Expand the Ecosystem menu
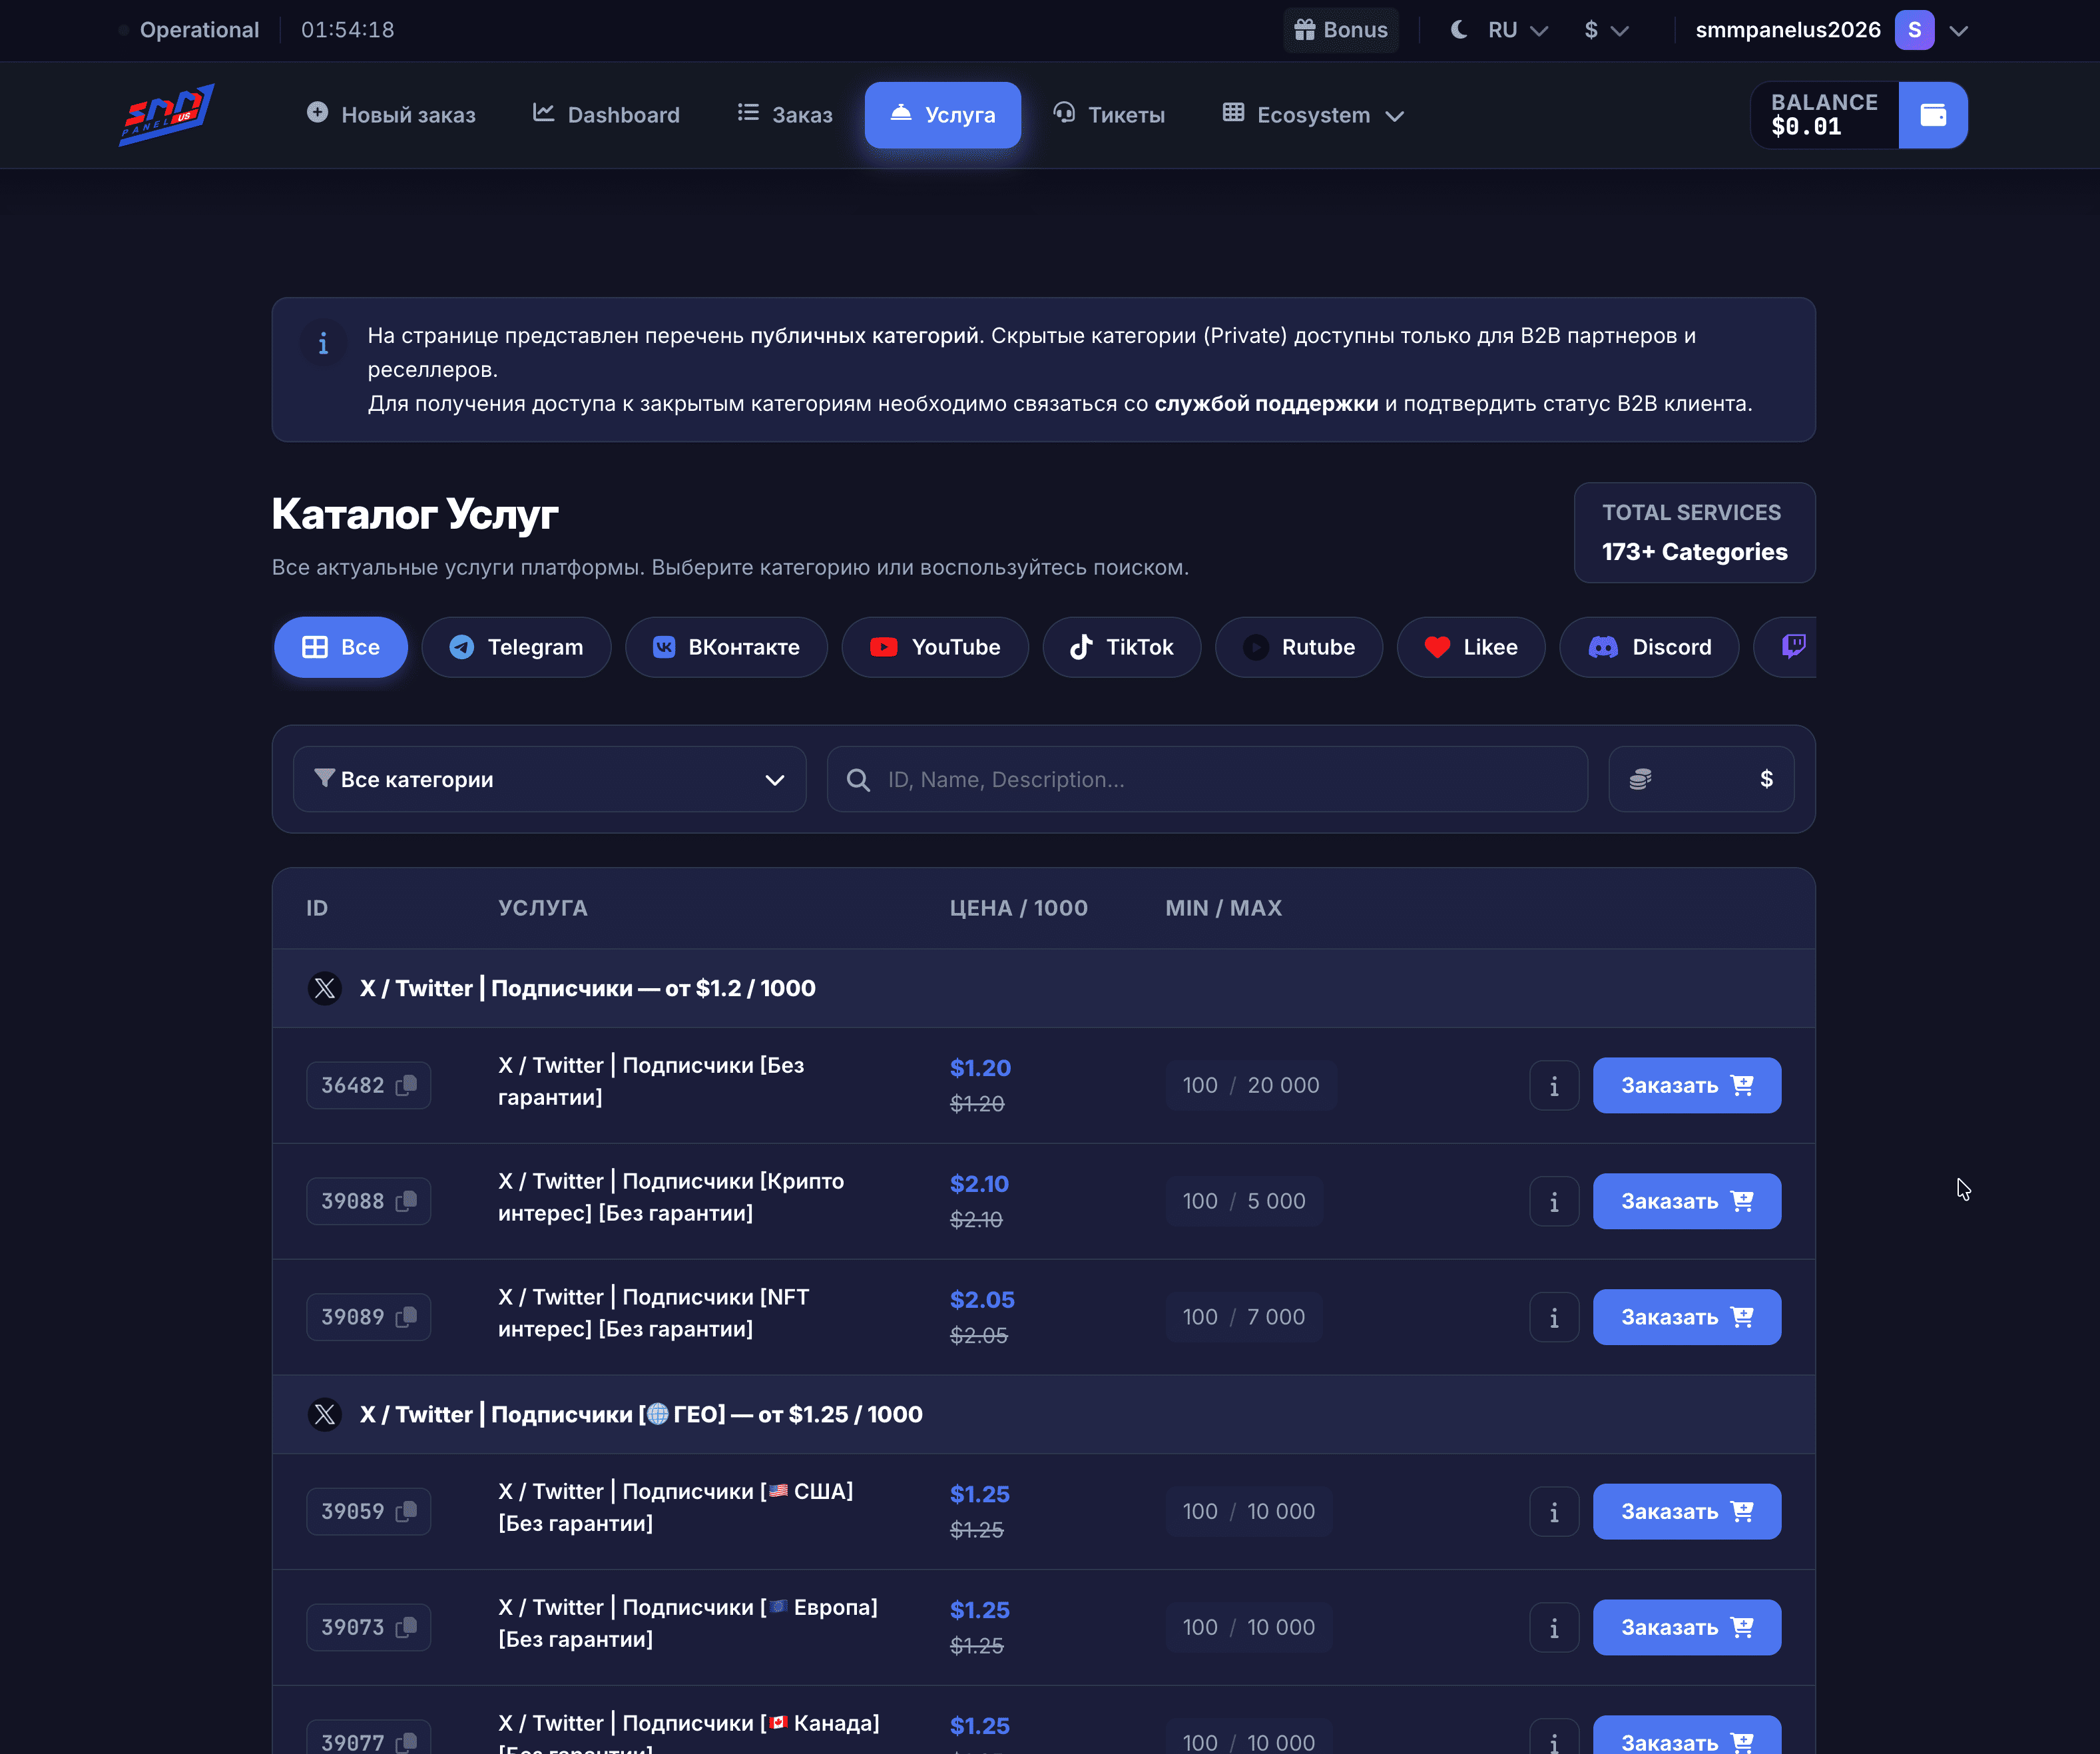This screenshot has width=2100, height=1754. 1313,115
